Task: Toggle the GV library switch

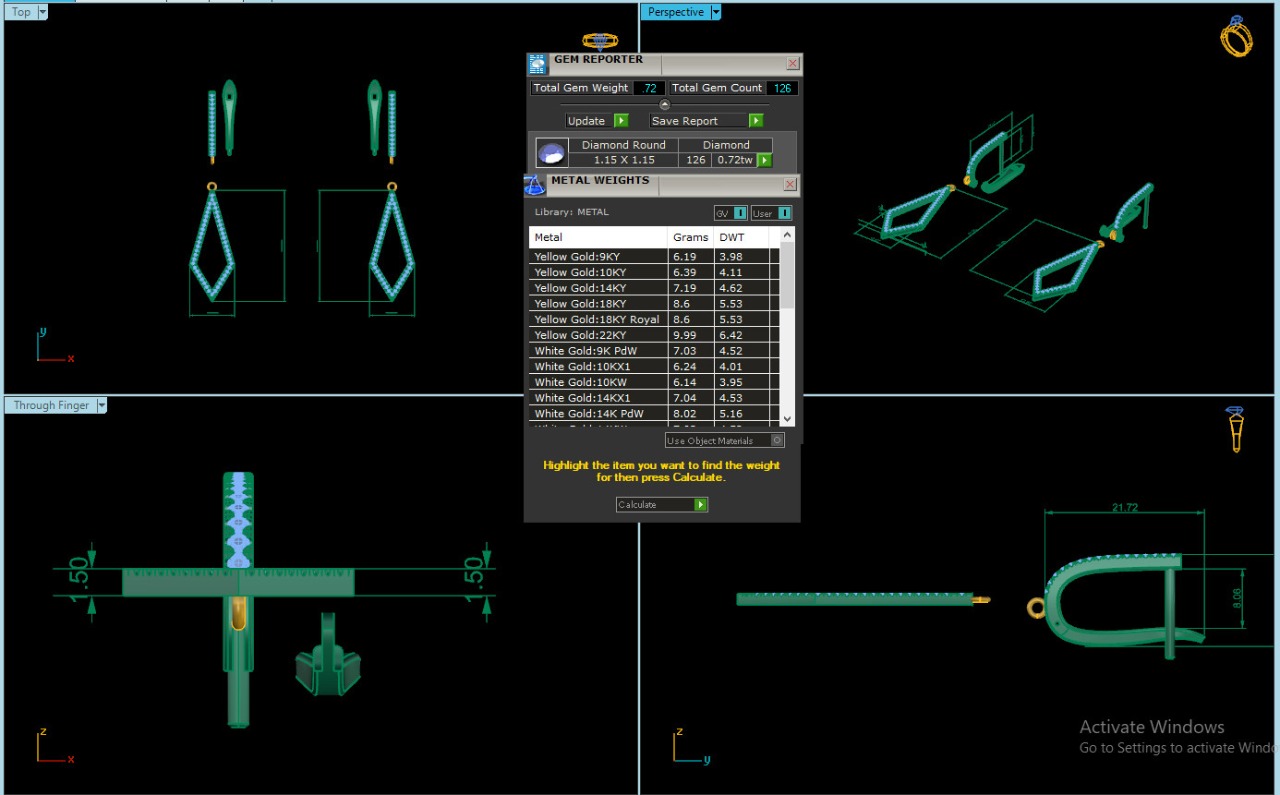Action: click(740, 213)
